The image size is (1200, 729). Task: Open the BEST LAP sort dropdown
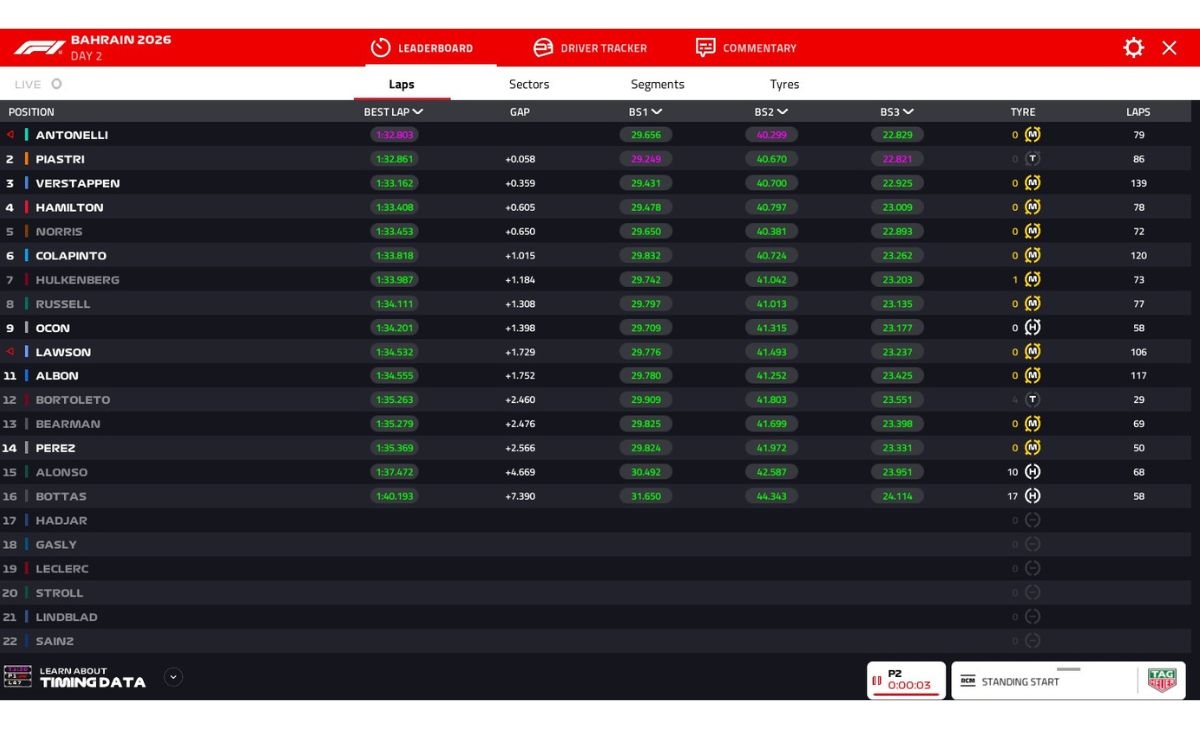(x=401, y=112)
